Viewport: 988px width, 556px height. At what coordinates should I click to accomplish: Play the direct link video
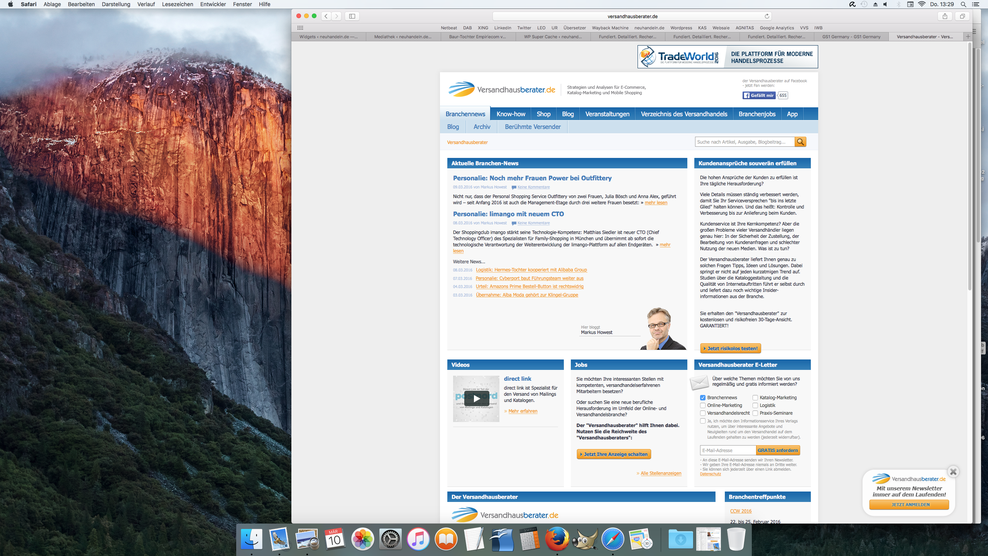point(476,398)
